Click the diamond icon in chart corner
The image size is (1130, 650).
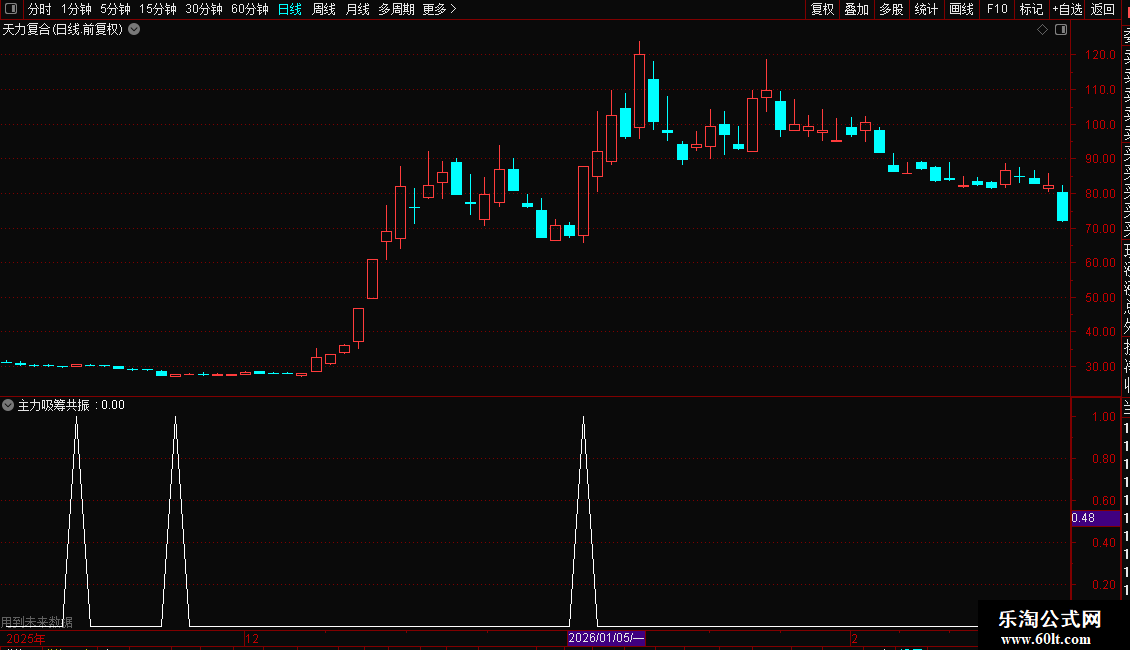[1042, 30]
